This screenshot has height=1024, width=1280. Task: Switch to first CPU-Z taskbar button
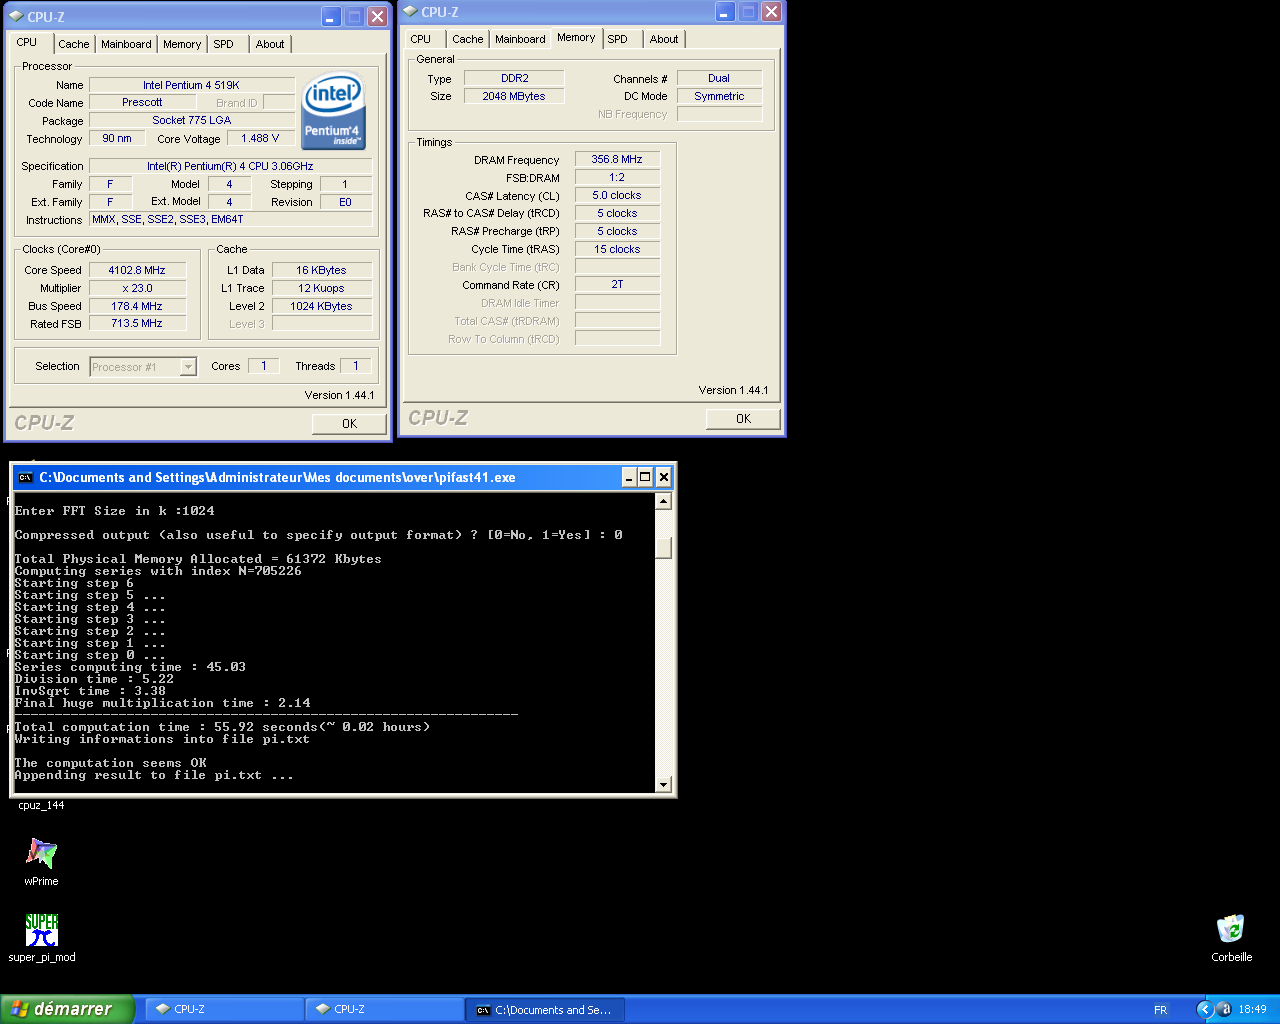(224, 1010)
